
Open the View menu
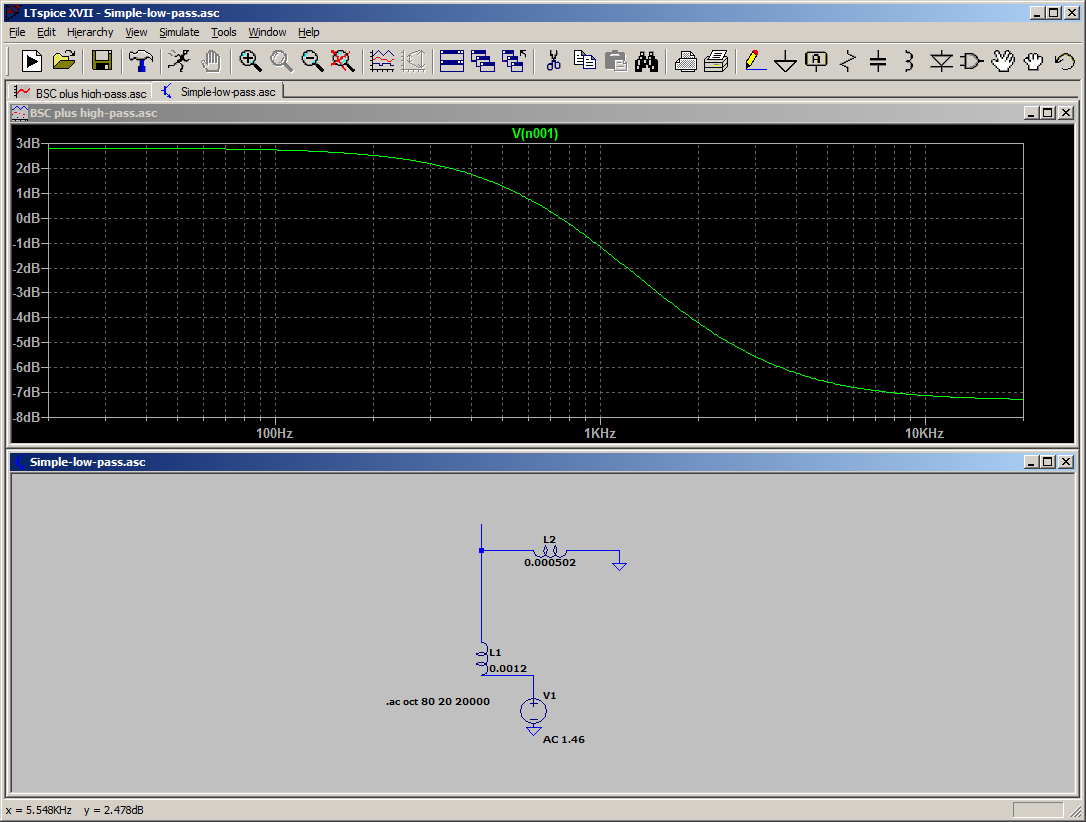(x=136, y=32)
